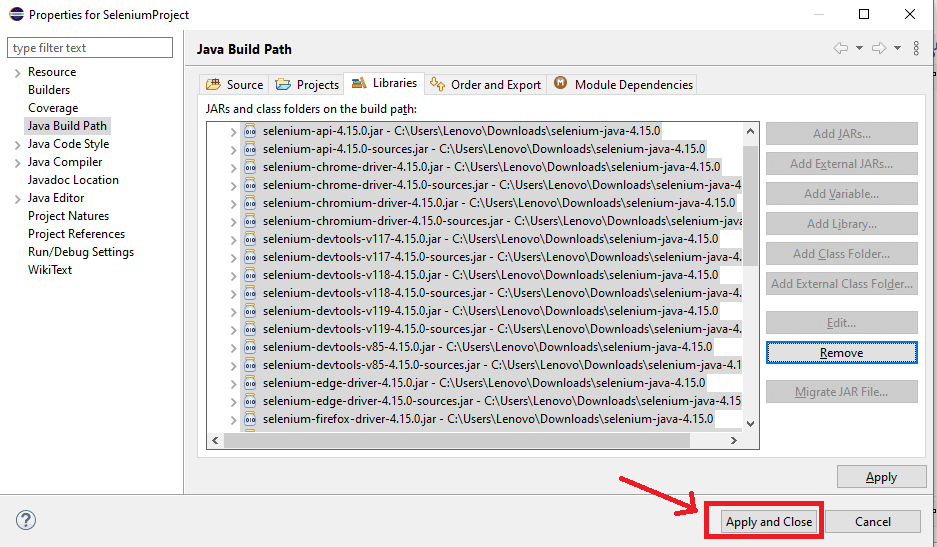Expand selenium-api-4.15.0.jar entry
937x547 pixels.
point(234,132)
